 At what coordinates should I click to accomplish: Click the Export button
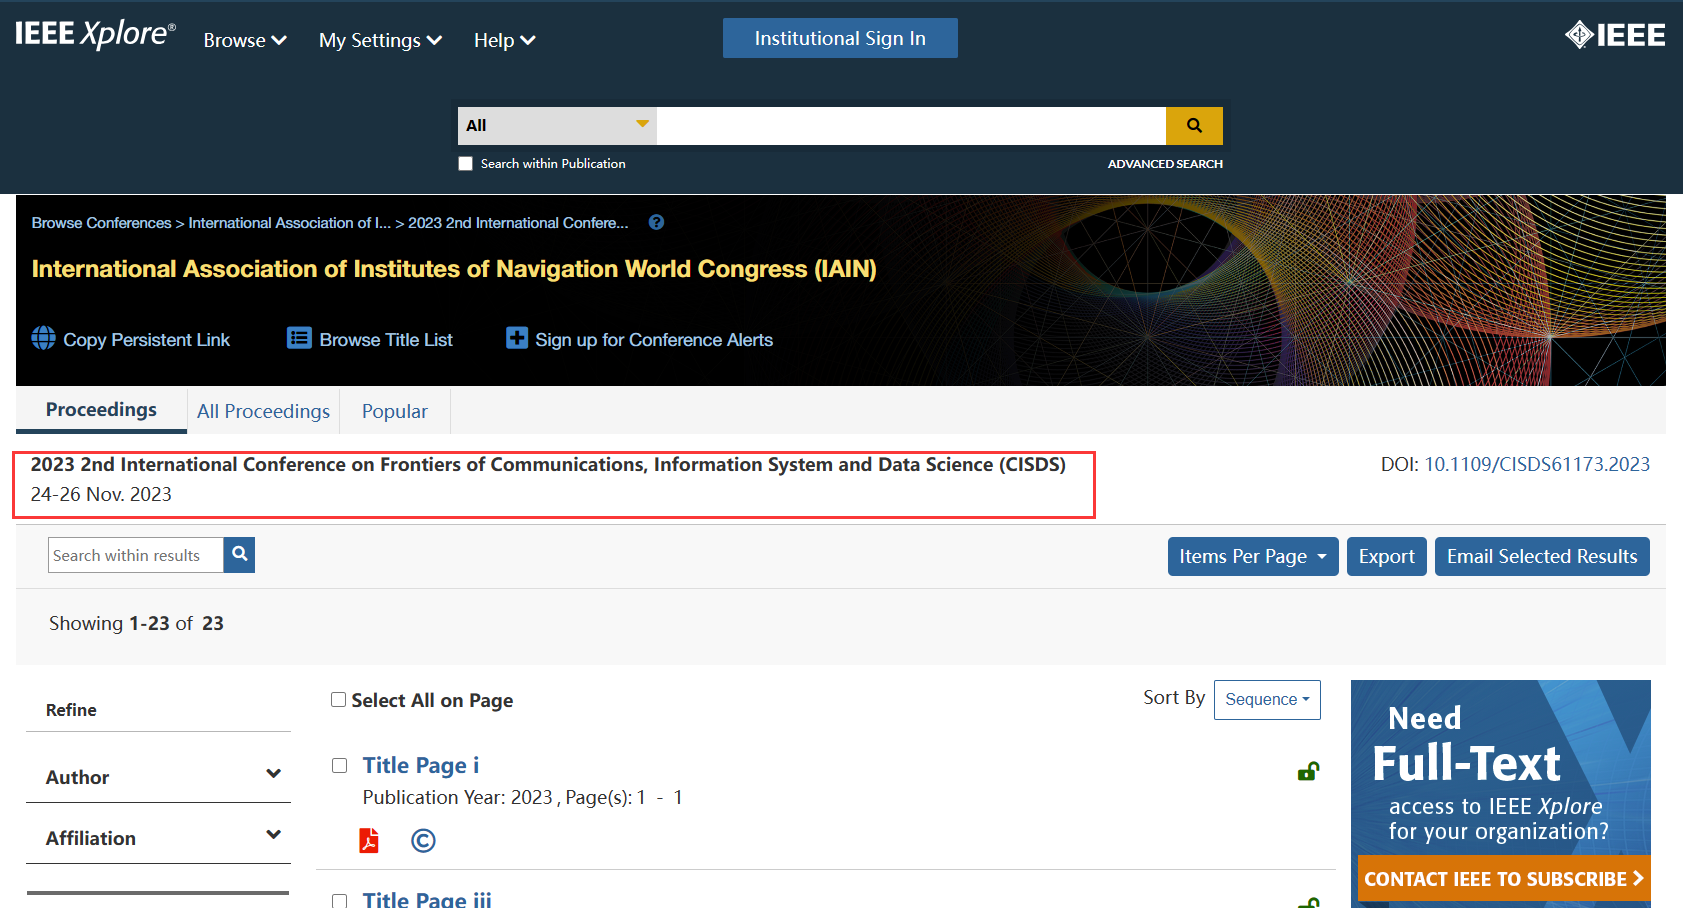(1387, 556)
